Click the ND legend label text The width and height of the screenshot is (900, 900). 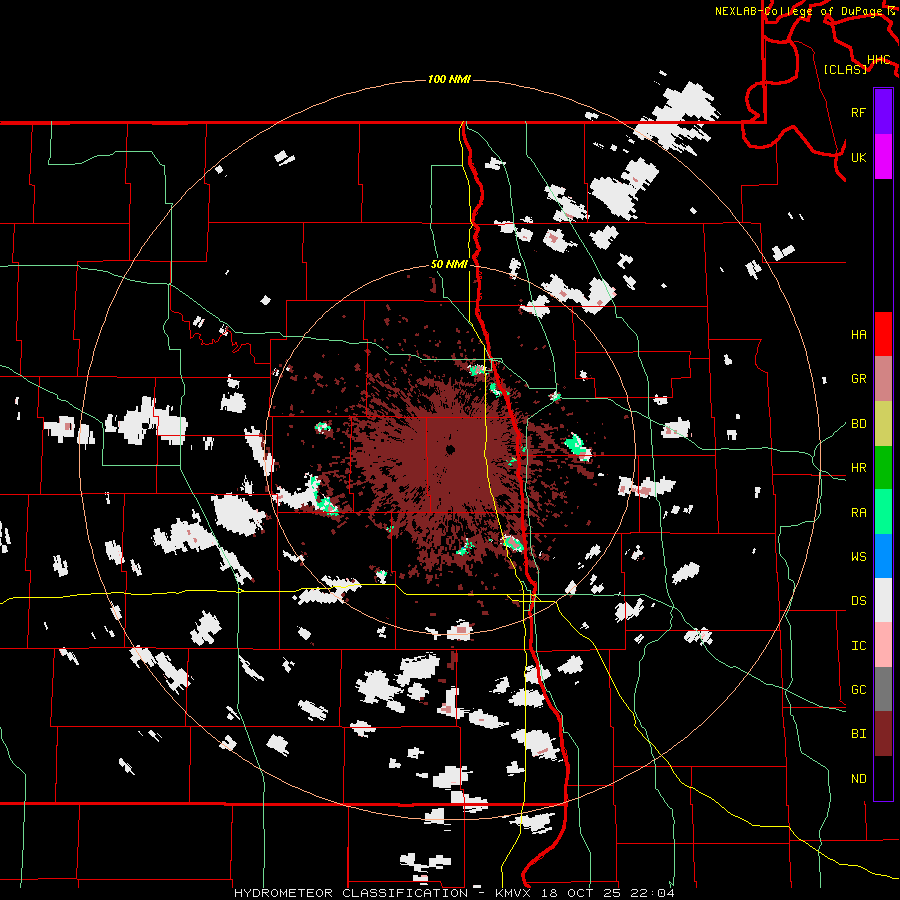(x=858, y=779)
